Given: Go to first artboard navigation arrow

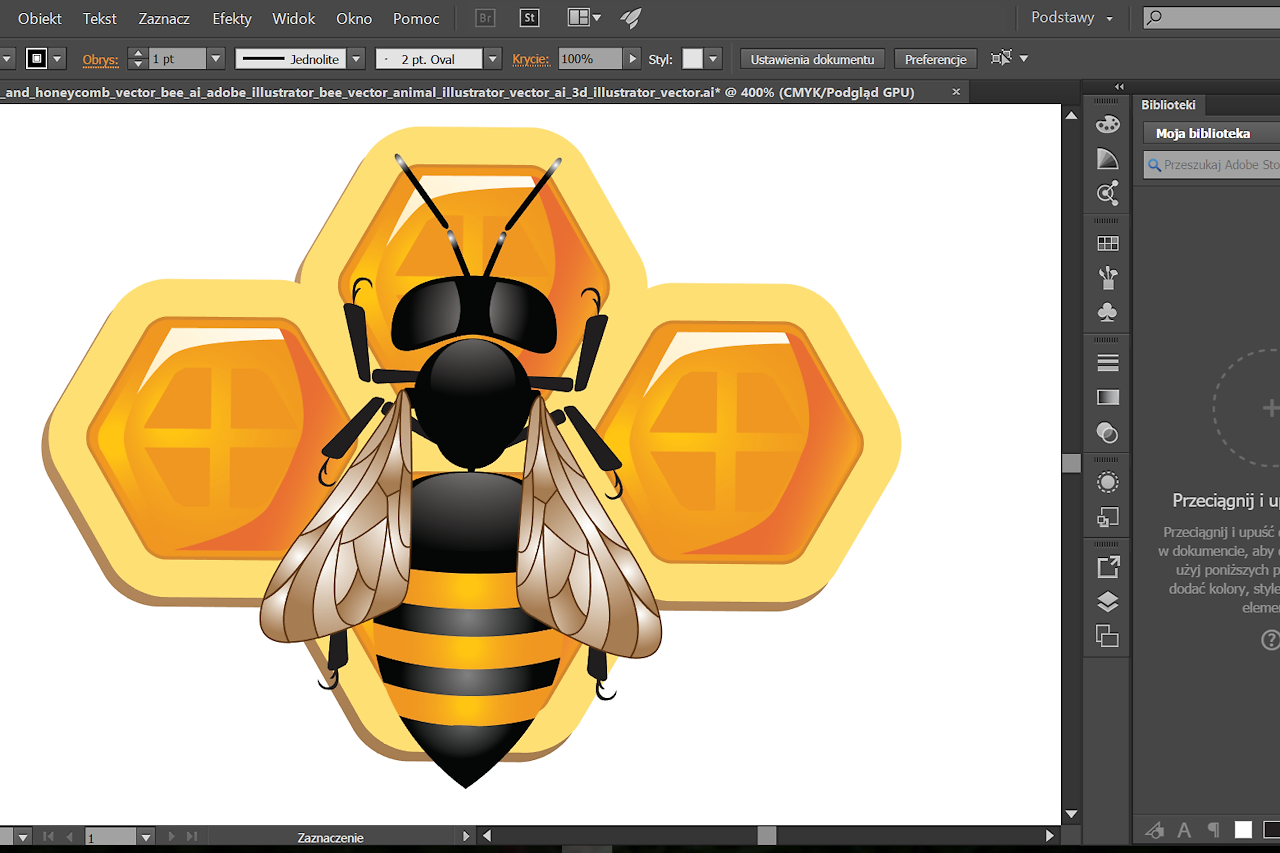Looking at the screenshot, I should (x=47, y=836).
